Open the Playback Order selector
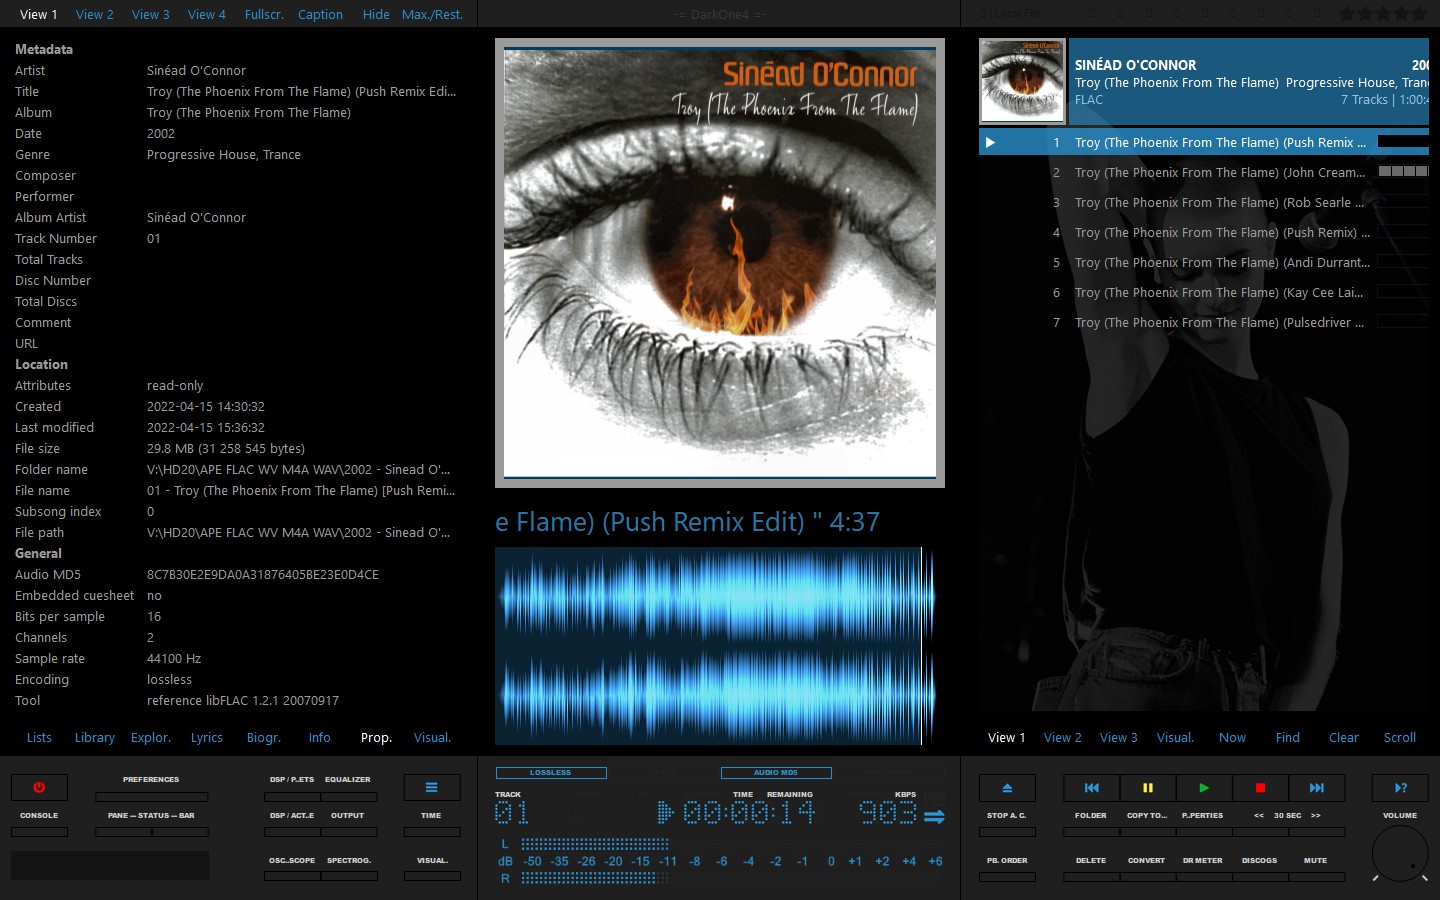The image size is (1440, 900). click(1007, 876)
